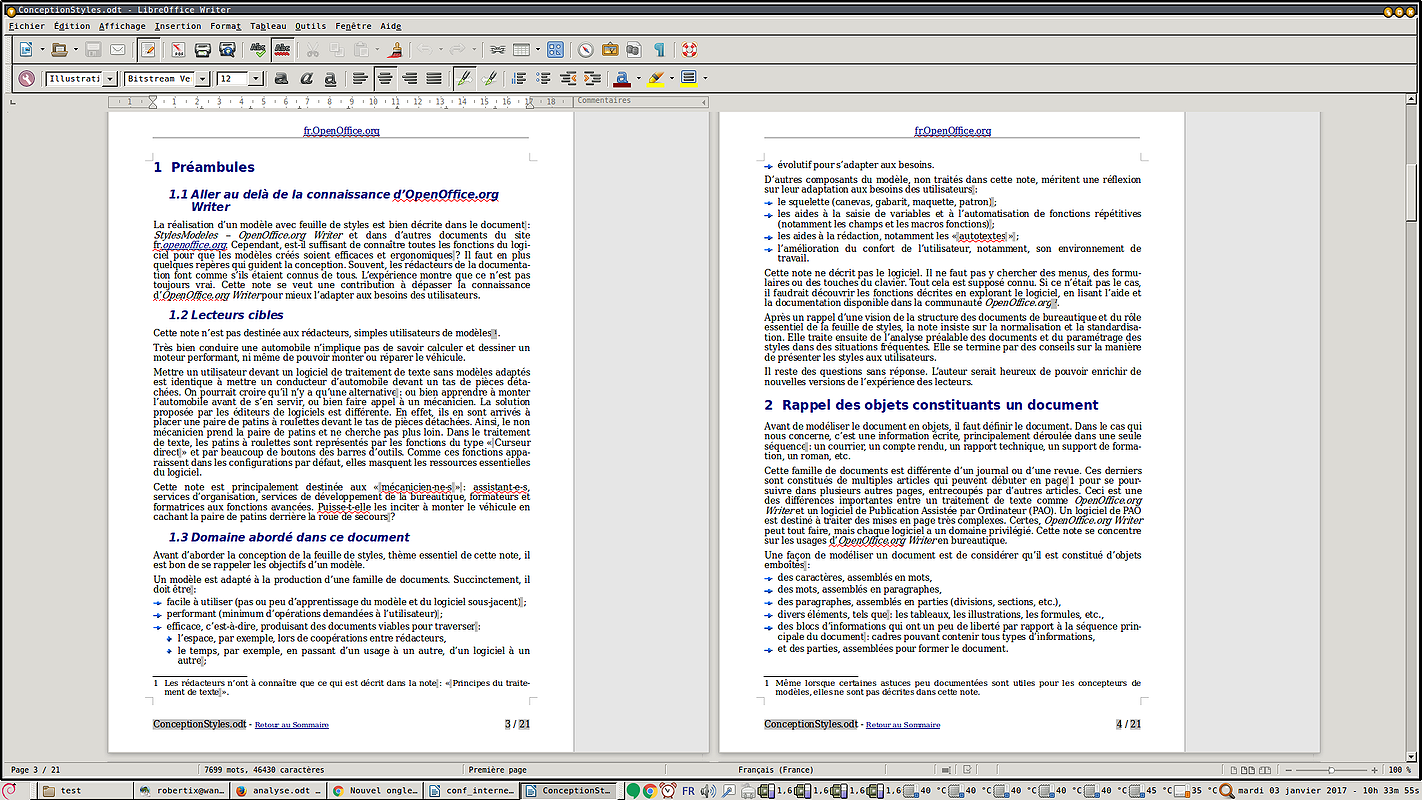This screenshot has width=1422, height=800.
Task: Open the Bitstream Ve font name dropdown
Action: tap(202, 78)
